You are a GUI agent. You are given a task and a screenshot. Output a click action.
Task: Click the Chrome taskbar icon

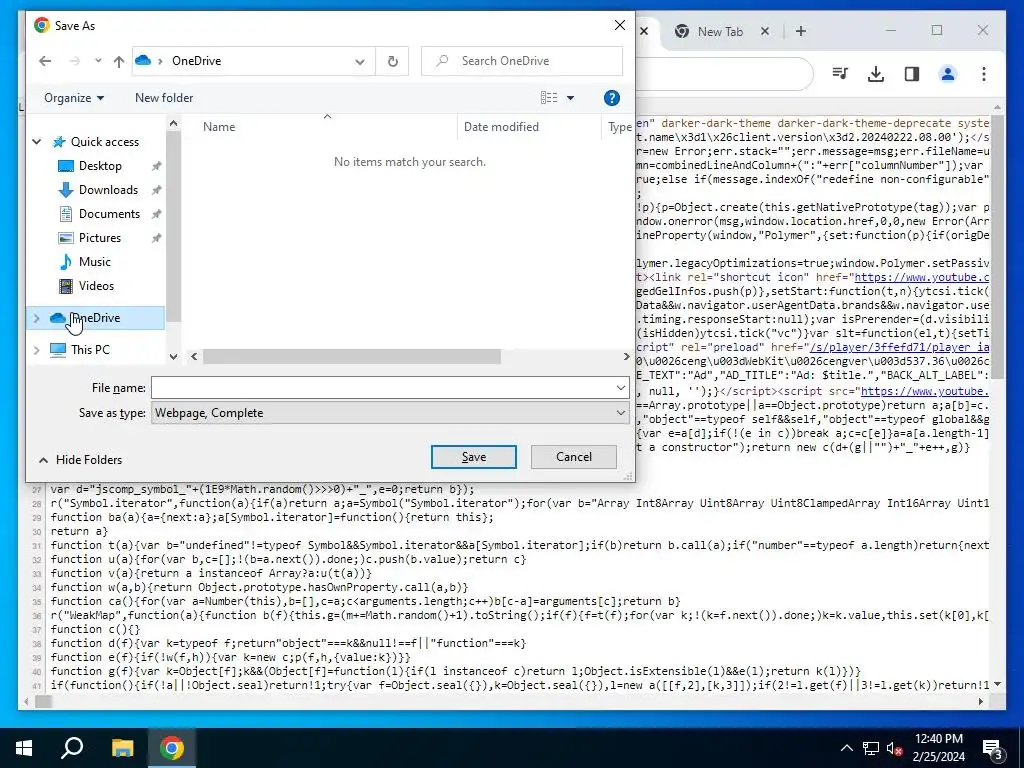[172, 748]
